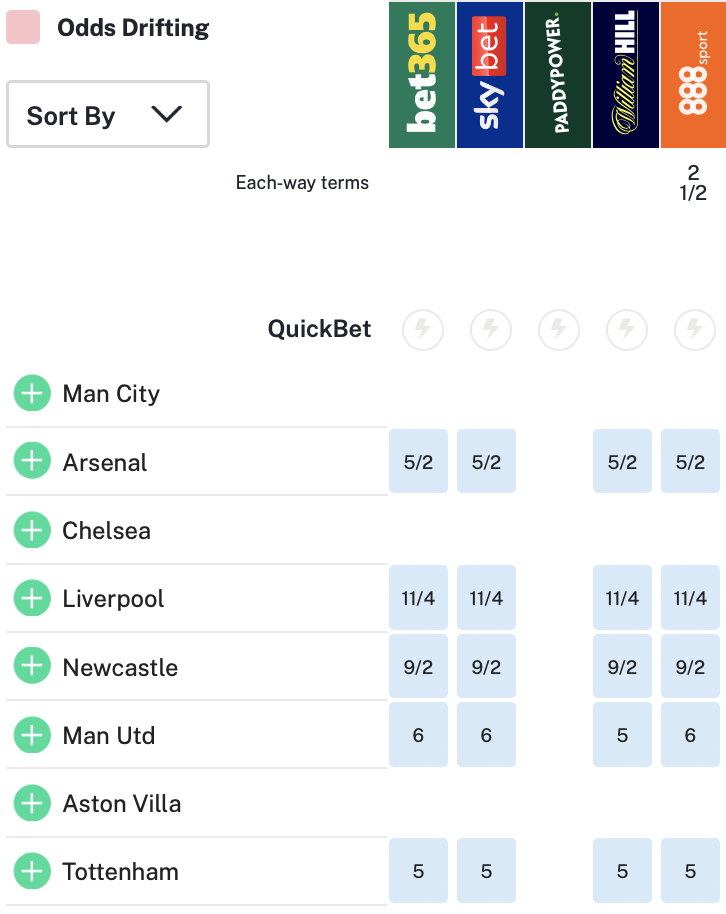Click the William Hill bookmaker logo
The image size is (726, 914).
pyautogui.click(x=626, y=75)
